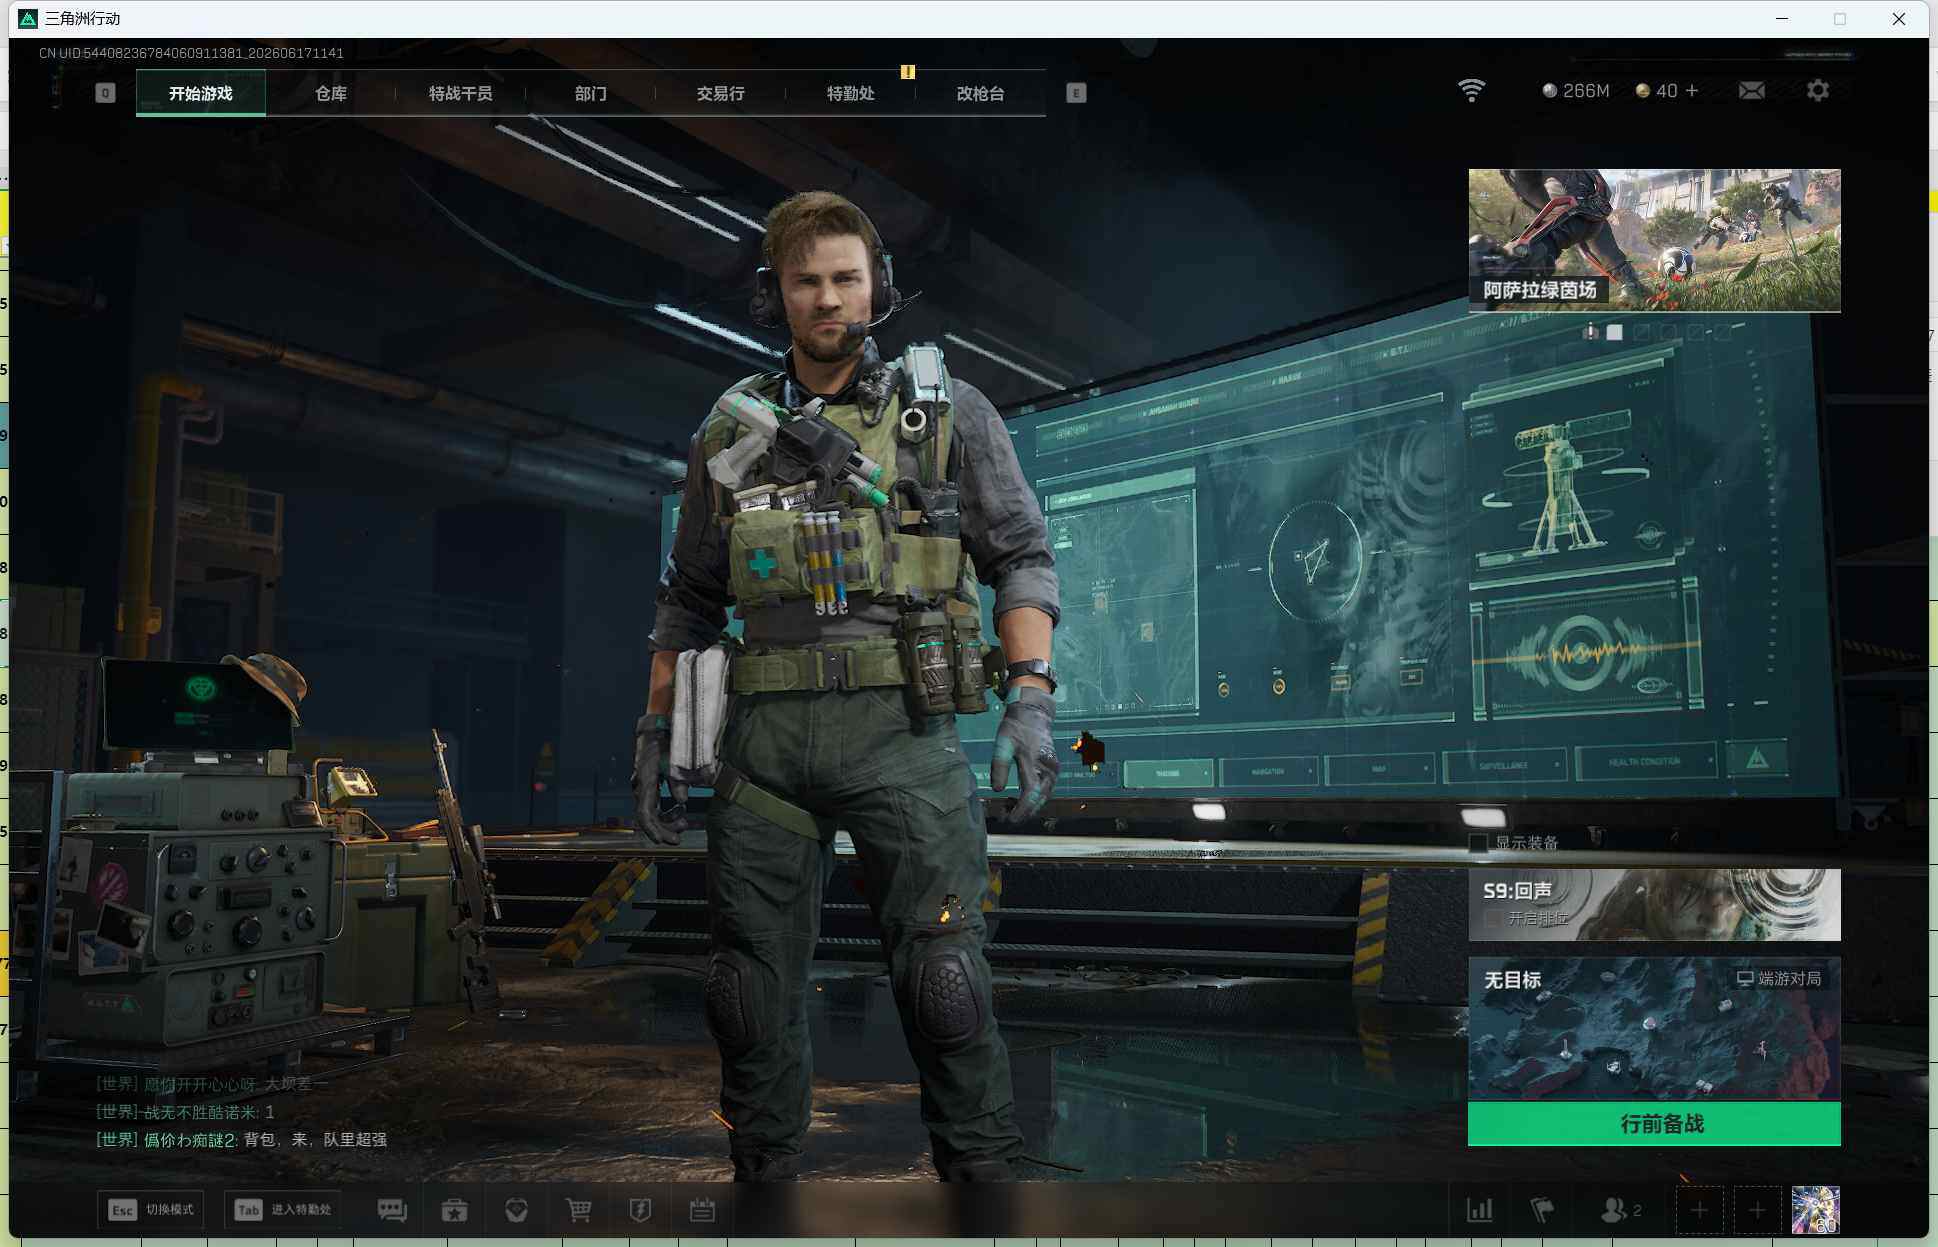The height and width of the screenshot is (1247, 1938).
Task: Click the 266M currency balance
Action: [1576, 91]
